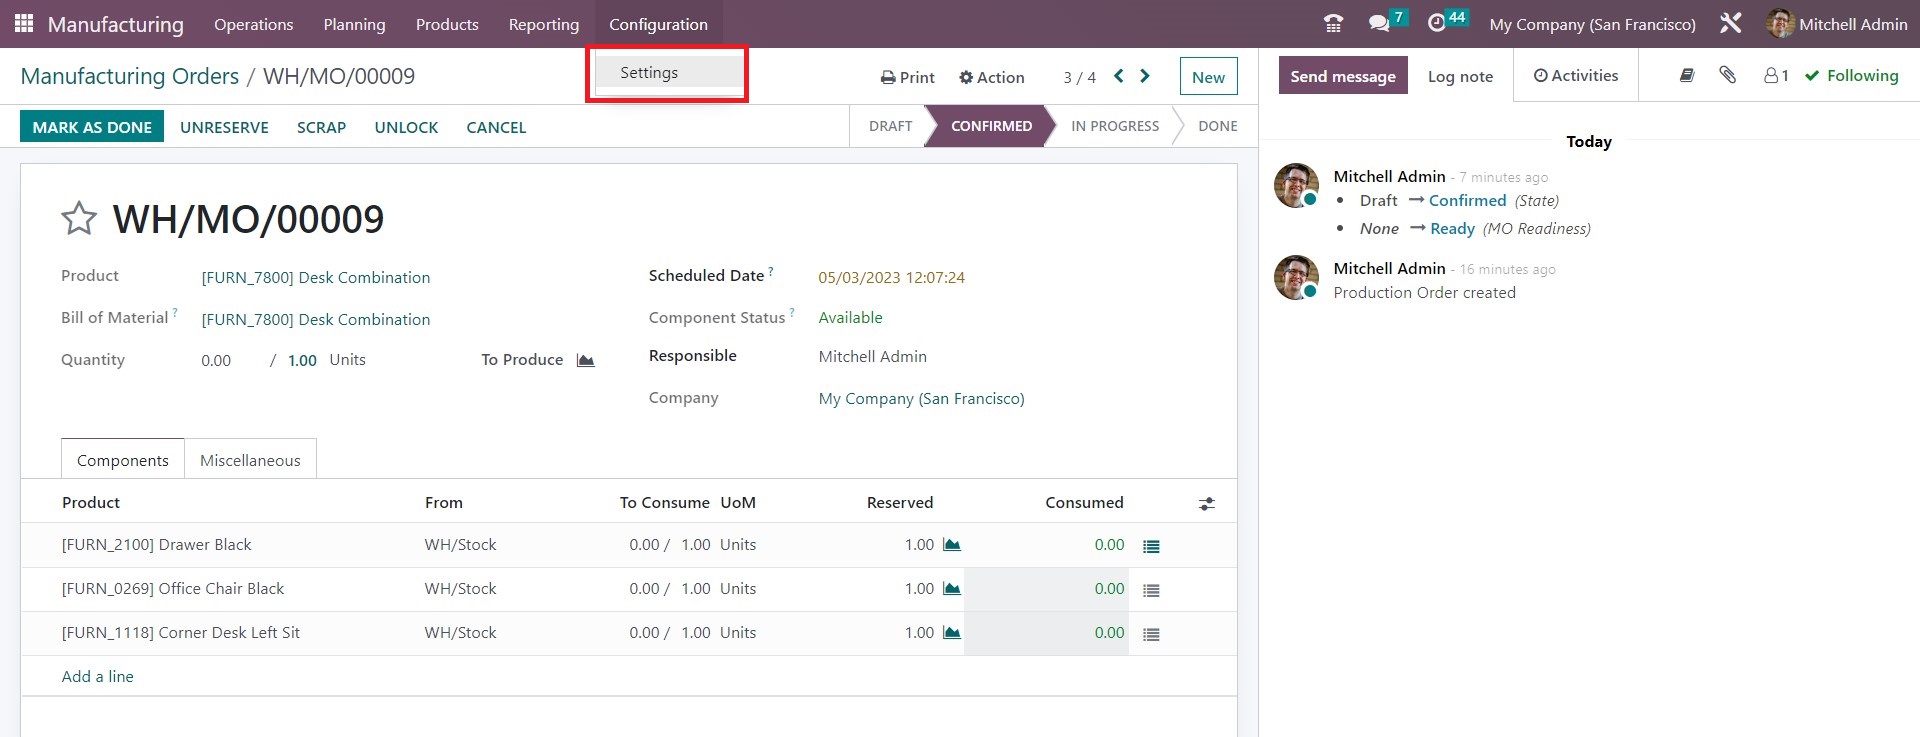
Task: Click the favorite star next to WH/MO/00009
Action: point(79,218)
